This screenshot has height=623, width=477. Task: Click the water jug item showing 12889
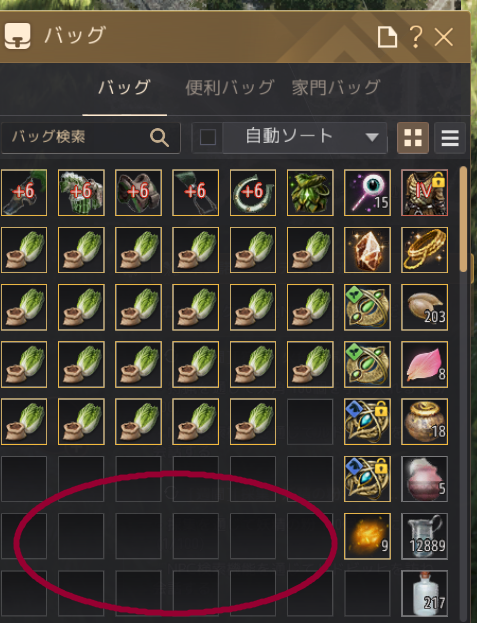click(425, 536)
